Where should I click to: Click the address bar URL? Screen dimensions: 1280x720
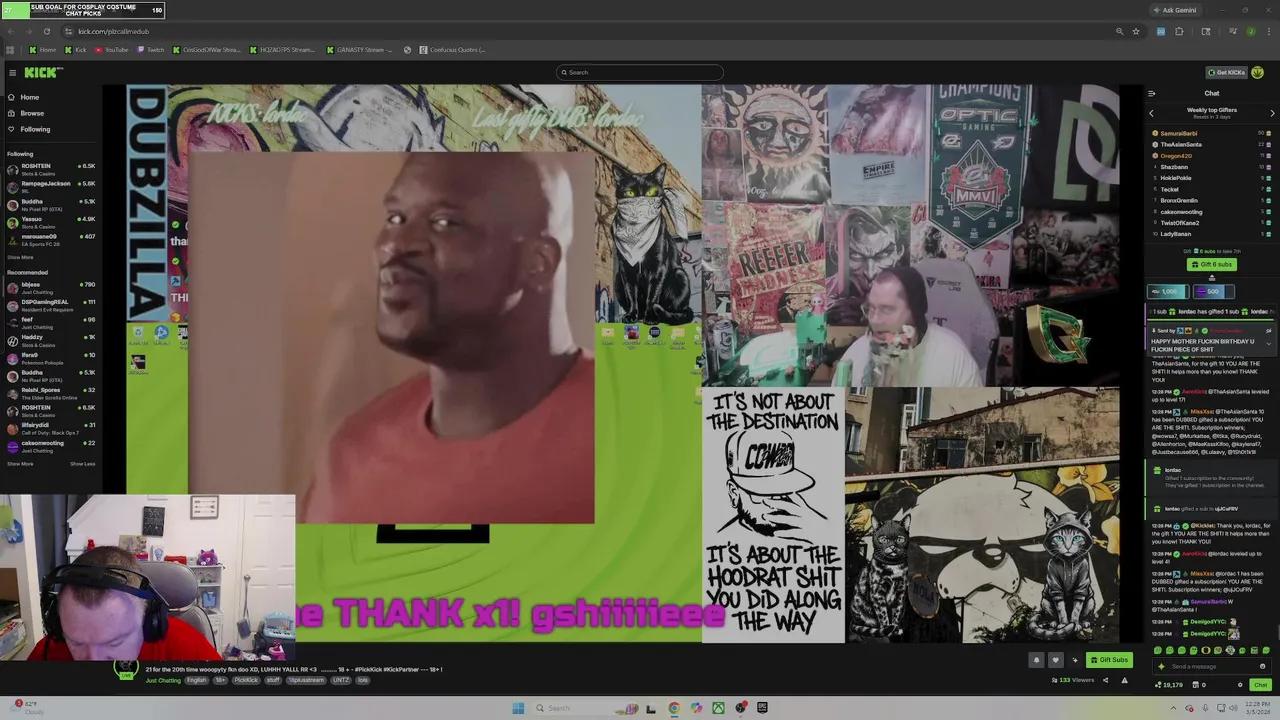click(113, 31)
